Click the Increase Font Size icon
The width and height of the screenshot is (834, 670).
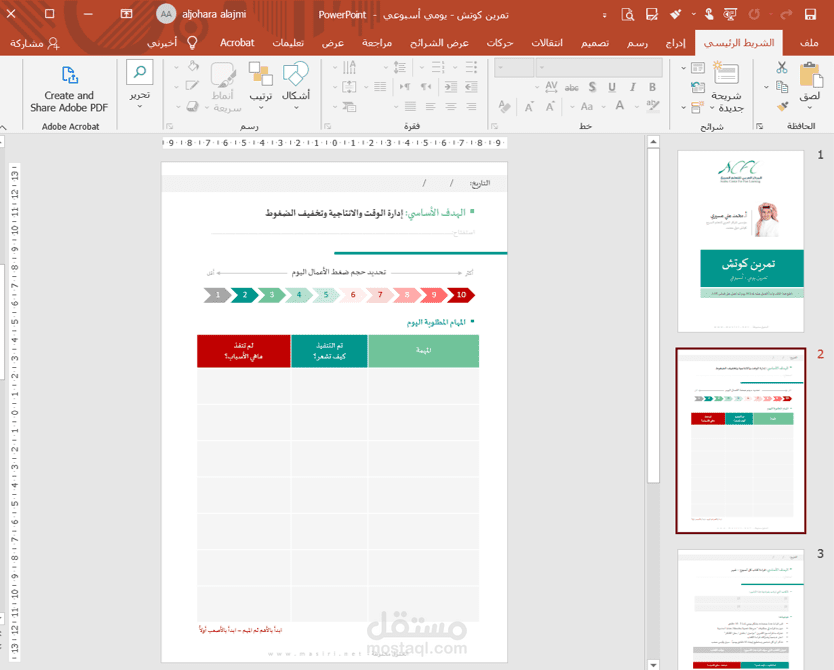550,106
